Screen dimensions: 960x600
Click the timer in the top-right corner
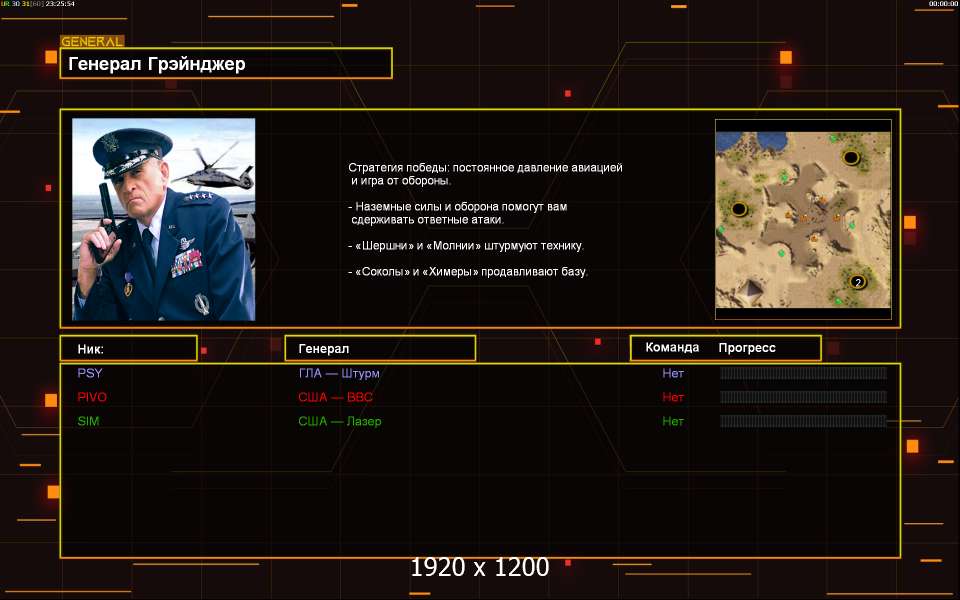point(943,4)
